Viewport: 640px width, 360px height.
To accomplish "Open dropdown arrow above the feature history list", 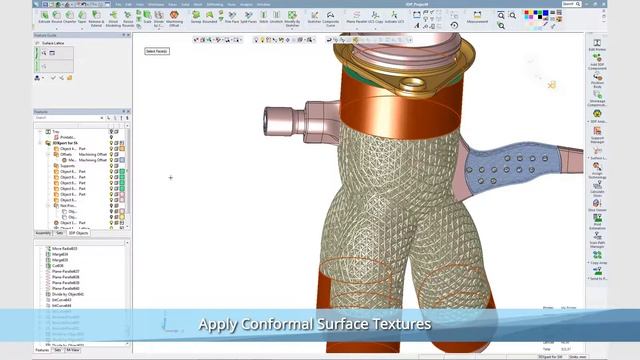I will tap(127, 243).
